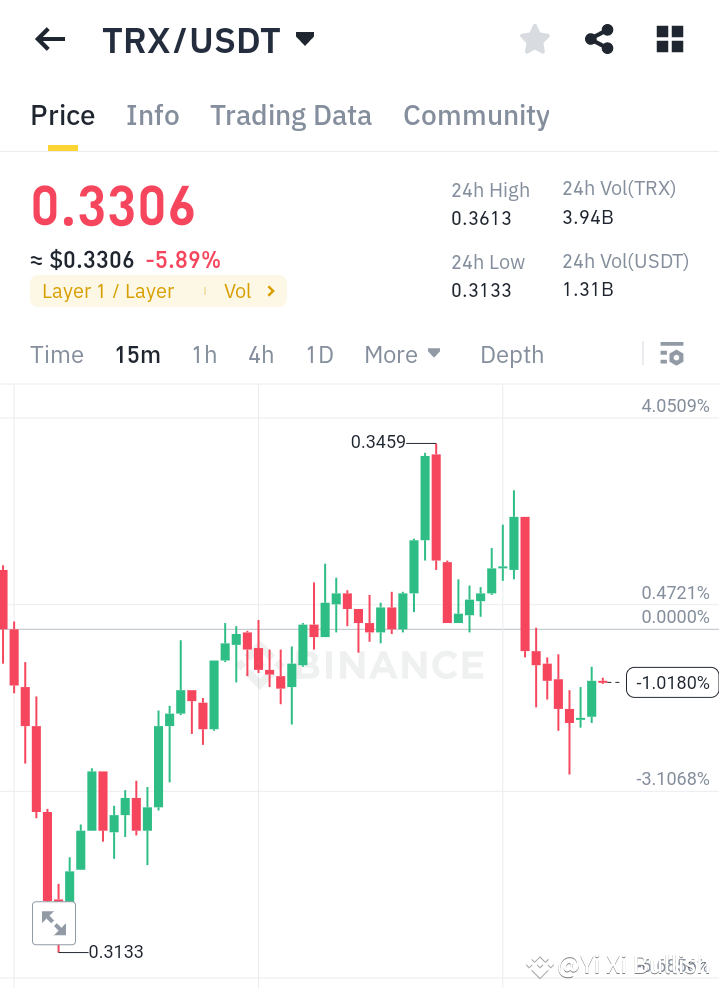This screenshot has height=988, width=719.
Task: Select the 0.3459 high candle marker
Action: (380, 441)
